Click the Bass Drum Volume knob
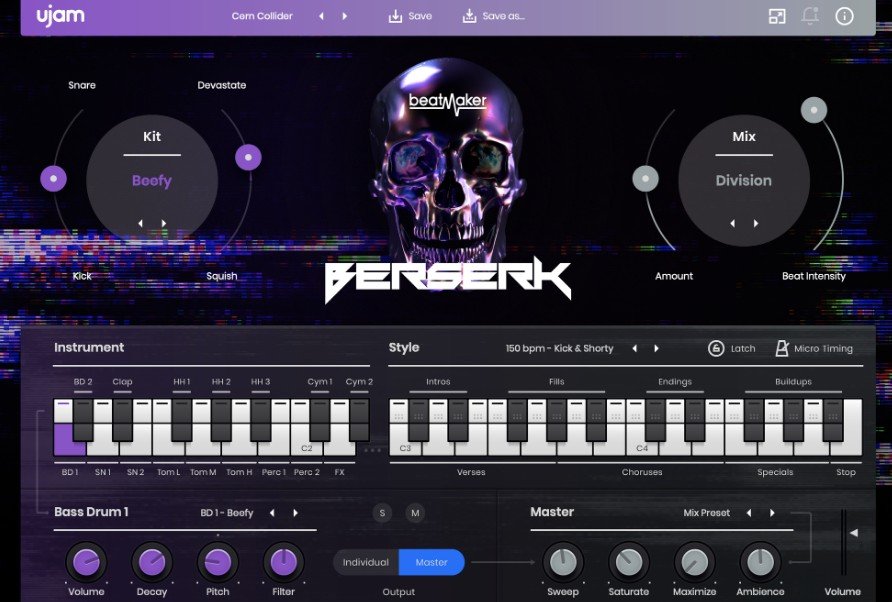892x602 pixels. [x=86, y=562]
